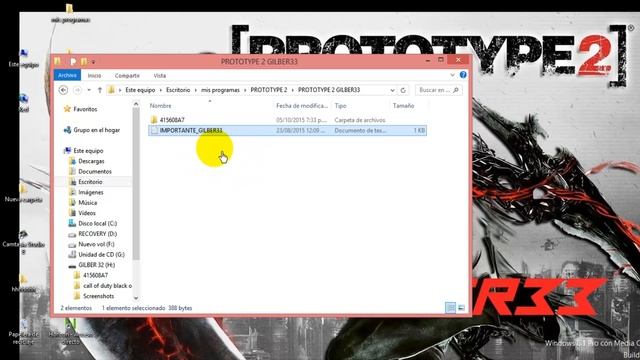640x360 pixels.
Task: Open call of duty black o folder
Action: (107, 286)
